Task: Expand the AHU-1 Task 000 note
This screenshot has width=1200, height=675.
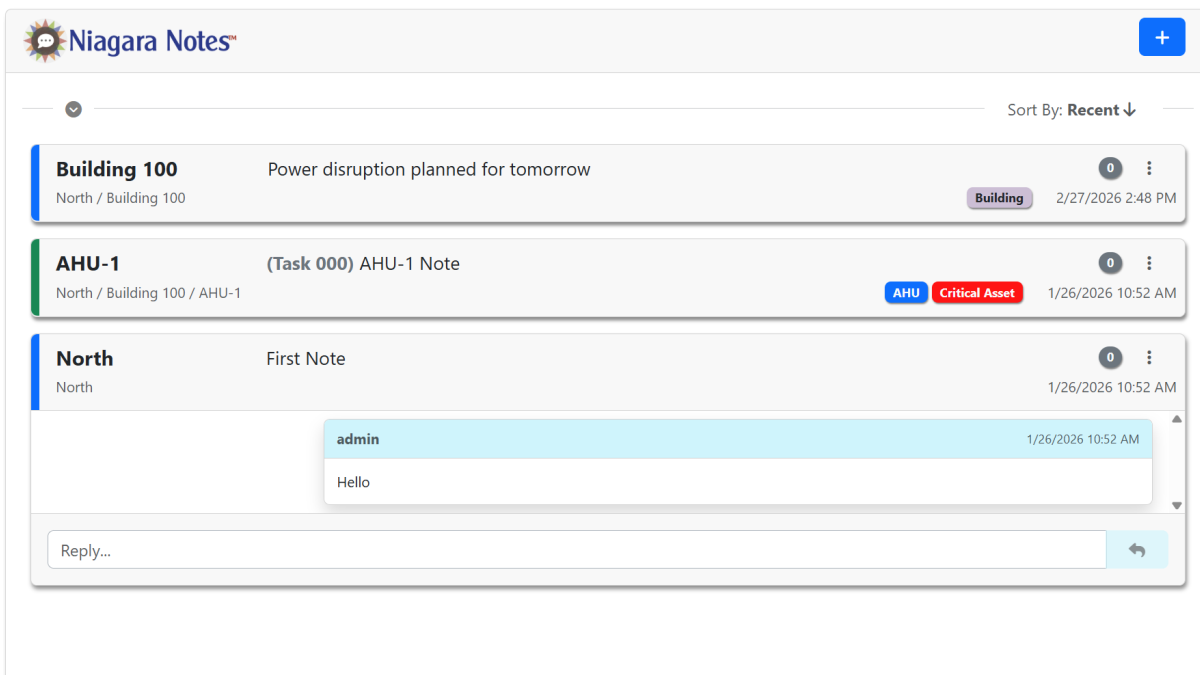Action: tap(363, 264)
